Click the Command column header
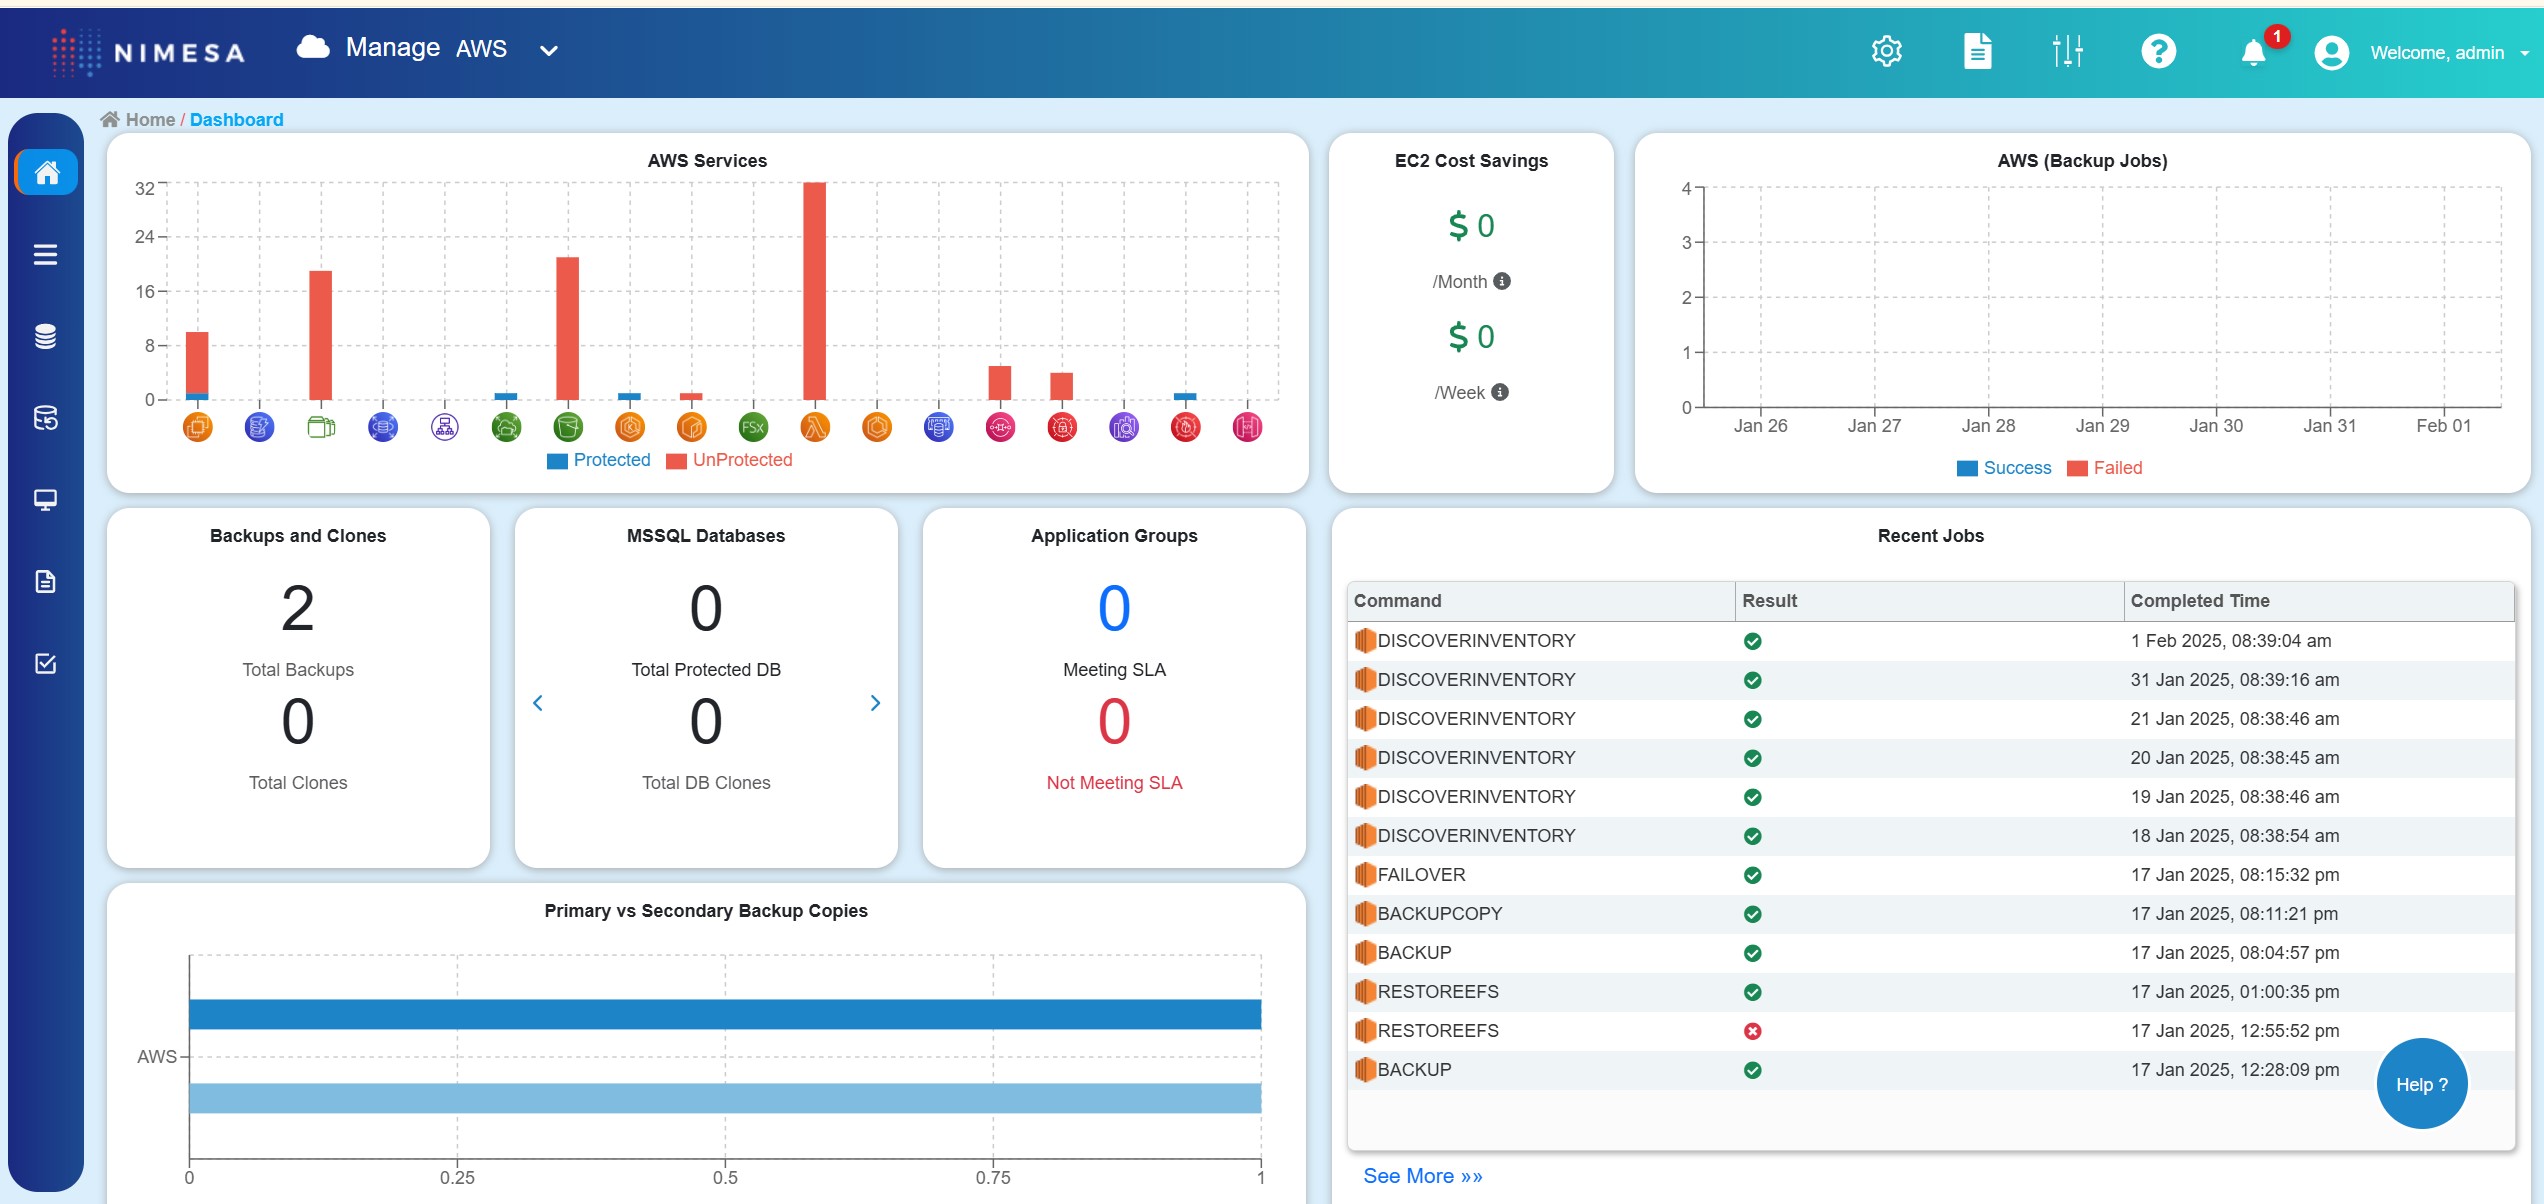Image resolution: width=2544 pixels, height=1204 pixels. coord(1540,601)
